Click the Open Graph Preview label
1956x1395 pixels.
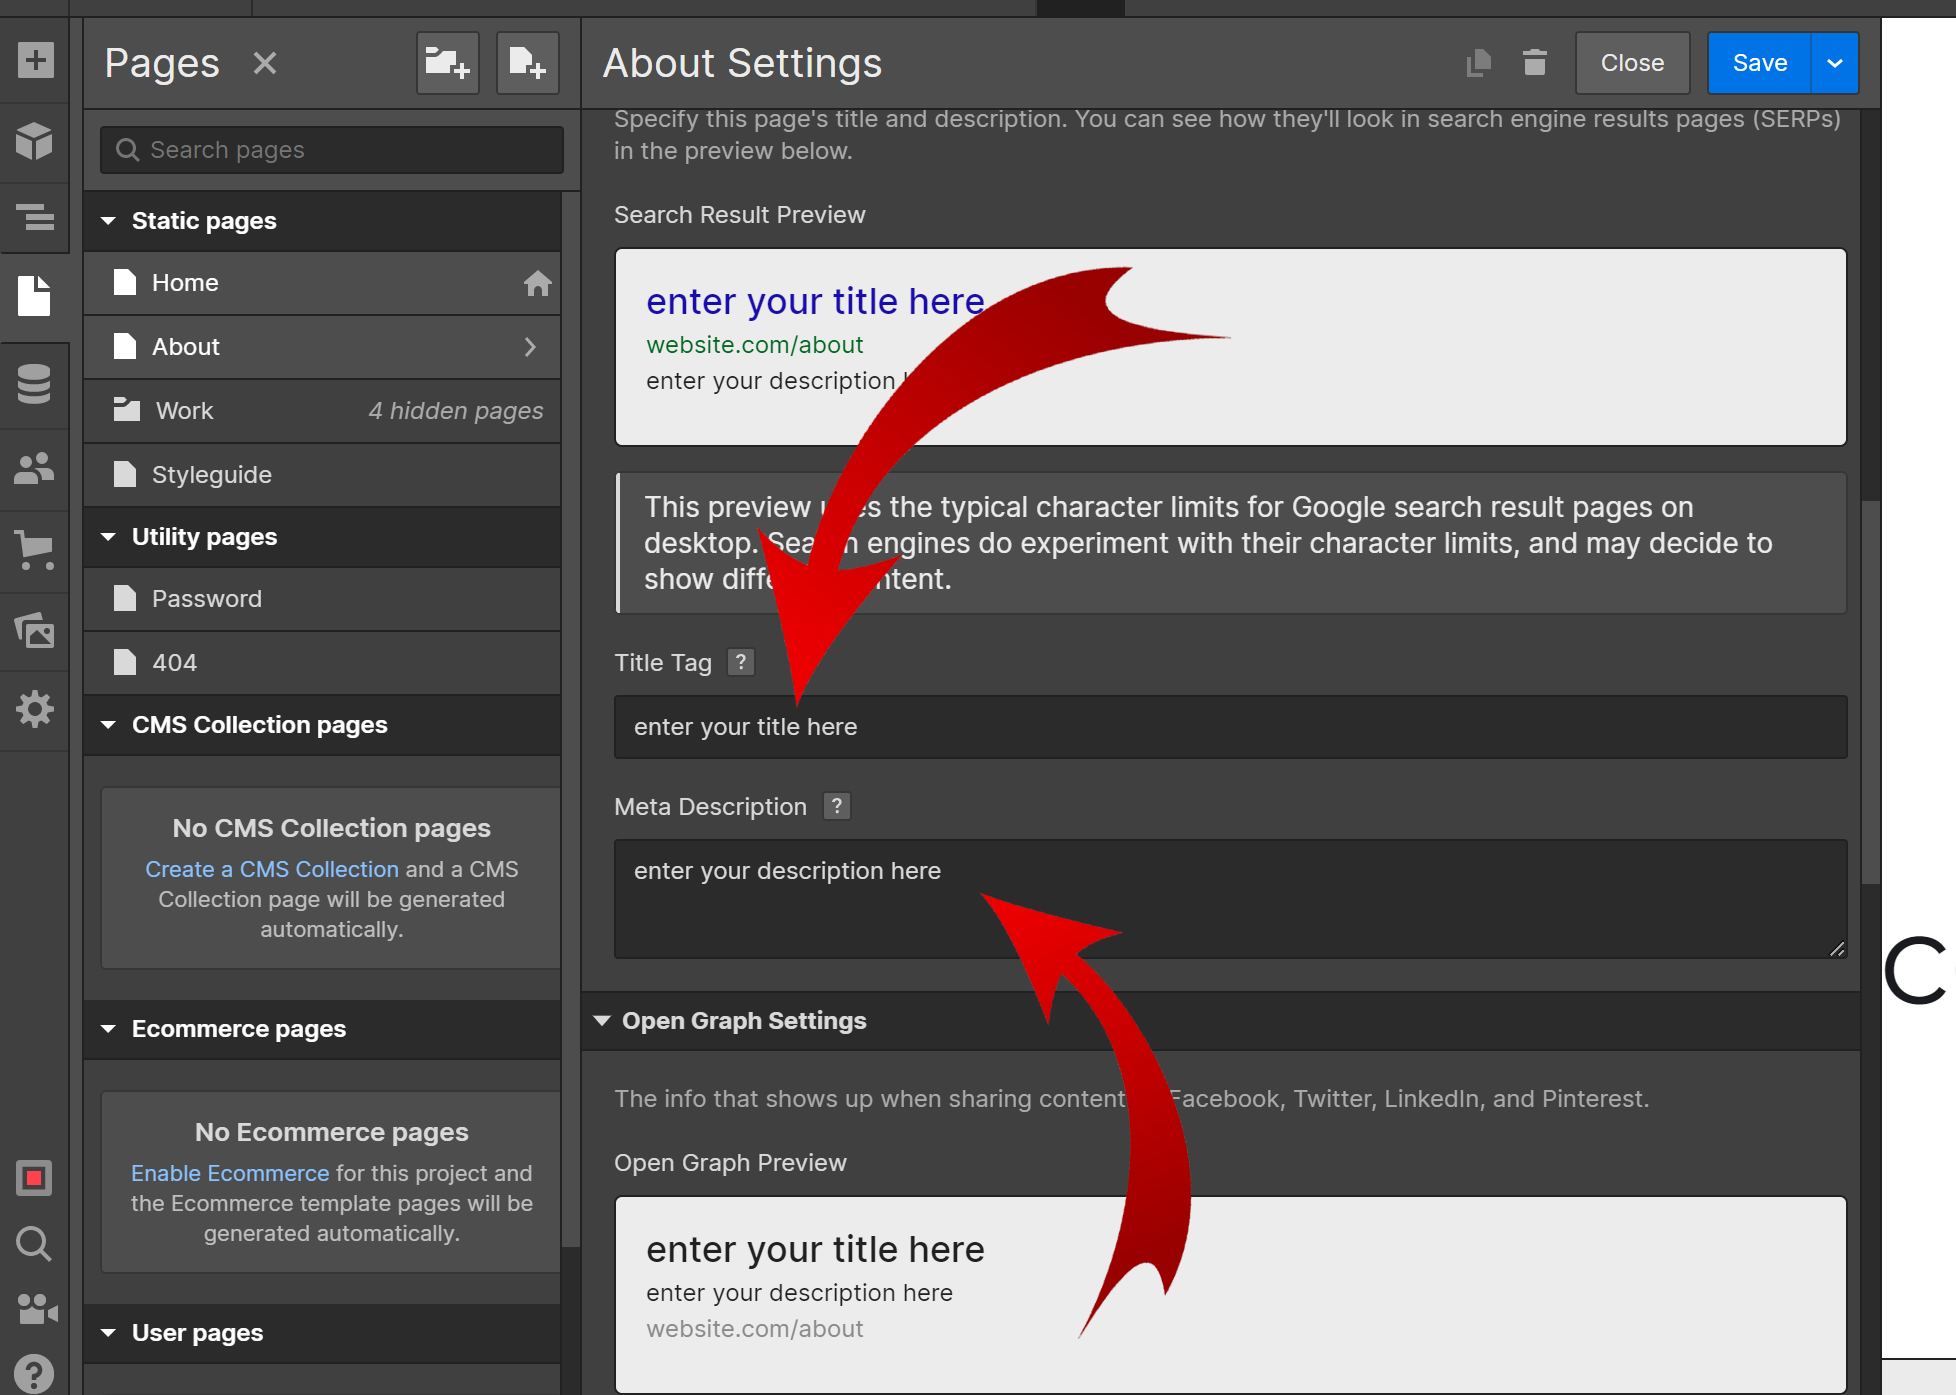(x=730, y=1163)
